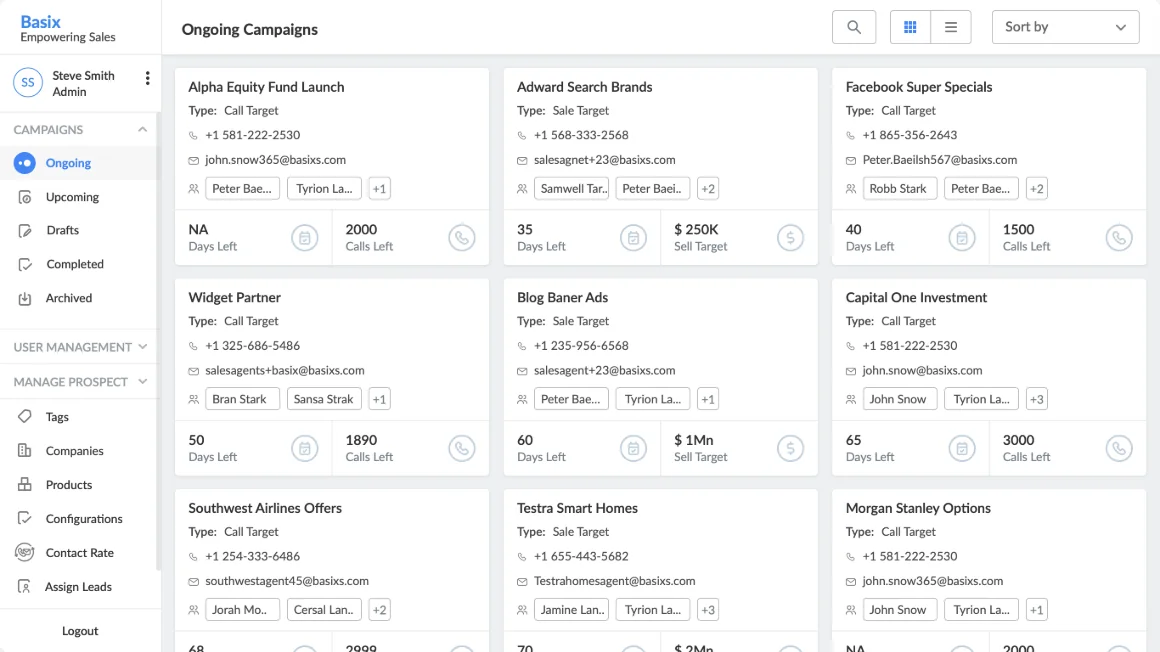Click the Contact Rate icon
Screen dimensions: 1160x652
[24, 553]
